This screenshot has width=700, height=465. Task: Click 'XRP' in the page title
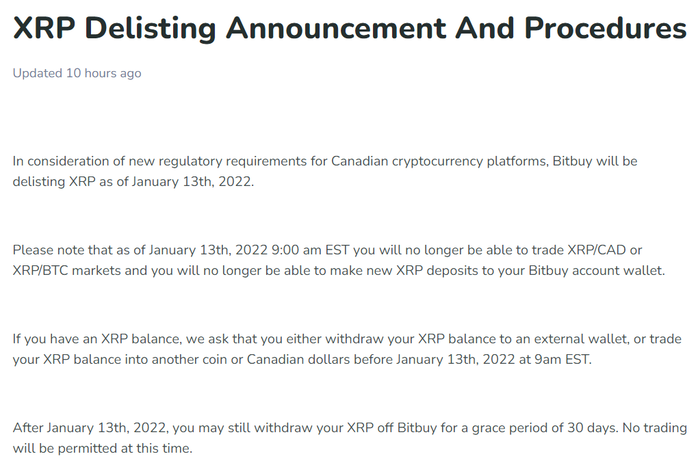point(44,29)
